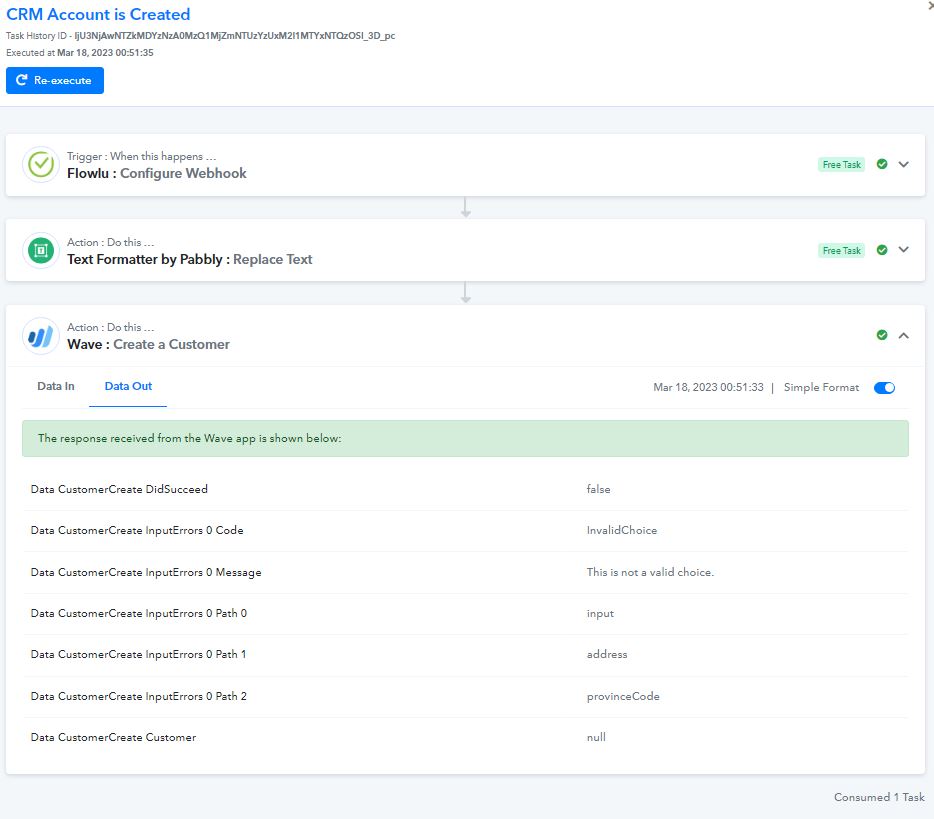Click the Wave response received green banner
The height and width of the screenshot is (819, 934).
pyautogui.click(x=465, y=439)
